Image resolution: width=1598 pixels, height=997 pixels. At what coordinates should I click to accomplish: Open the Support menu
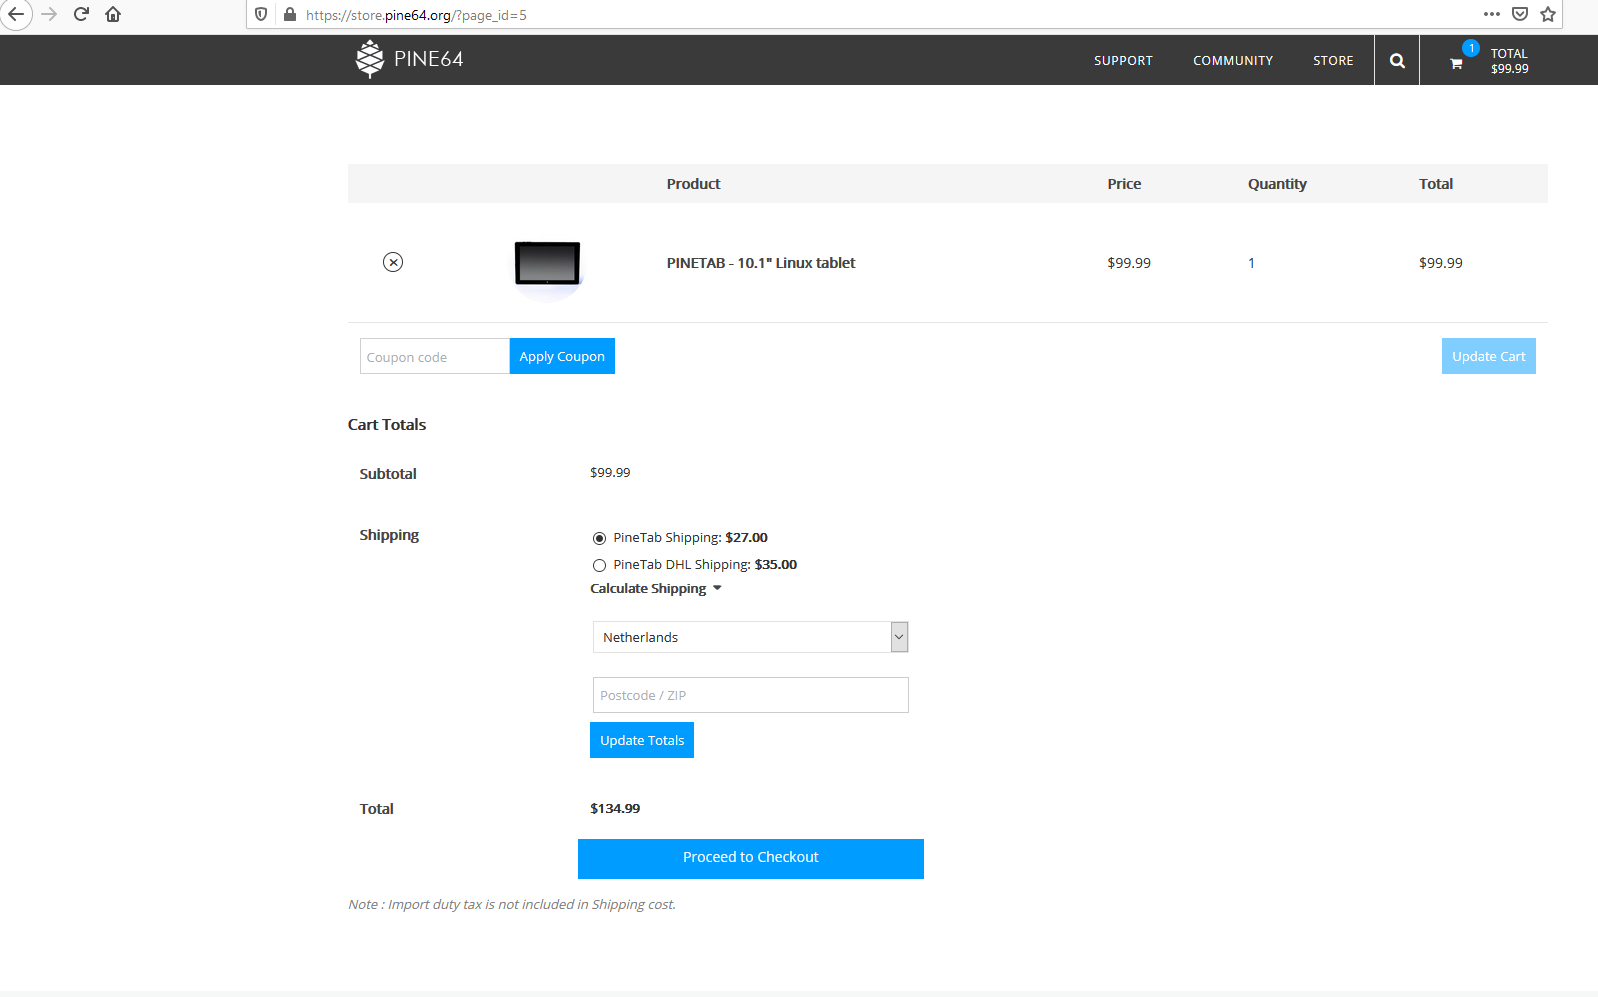(x=1123, y=61)
